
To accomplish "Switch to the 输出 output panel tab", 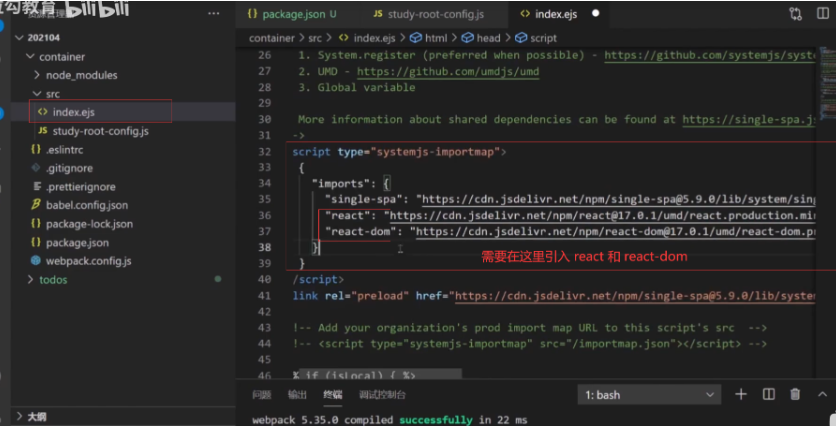I will [x=297, y=395].
